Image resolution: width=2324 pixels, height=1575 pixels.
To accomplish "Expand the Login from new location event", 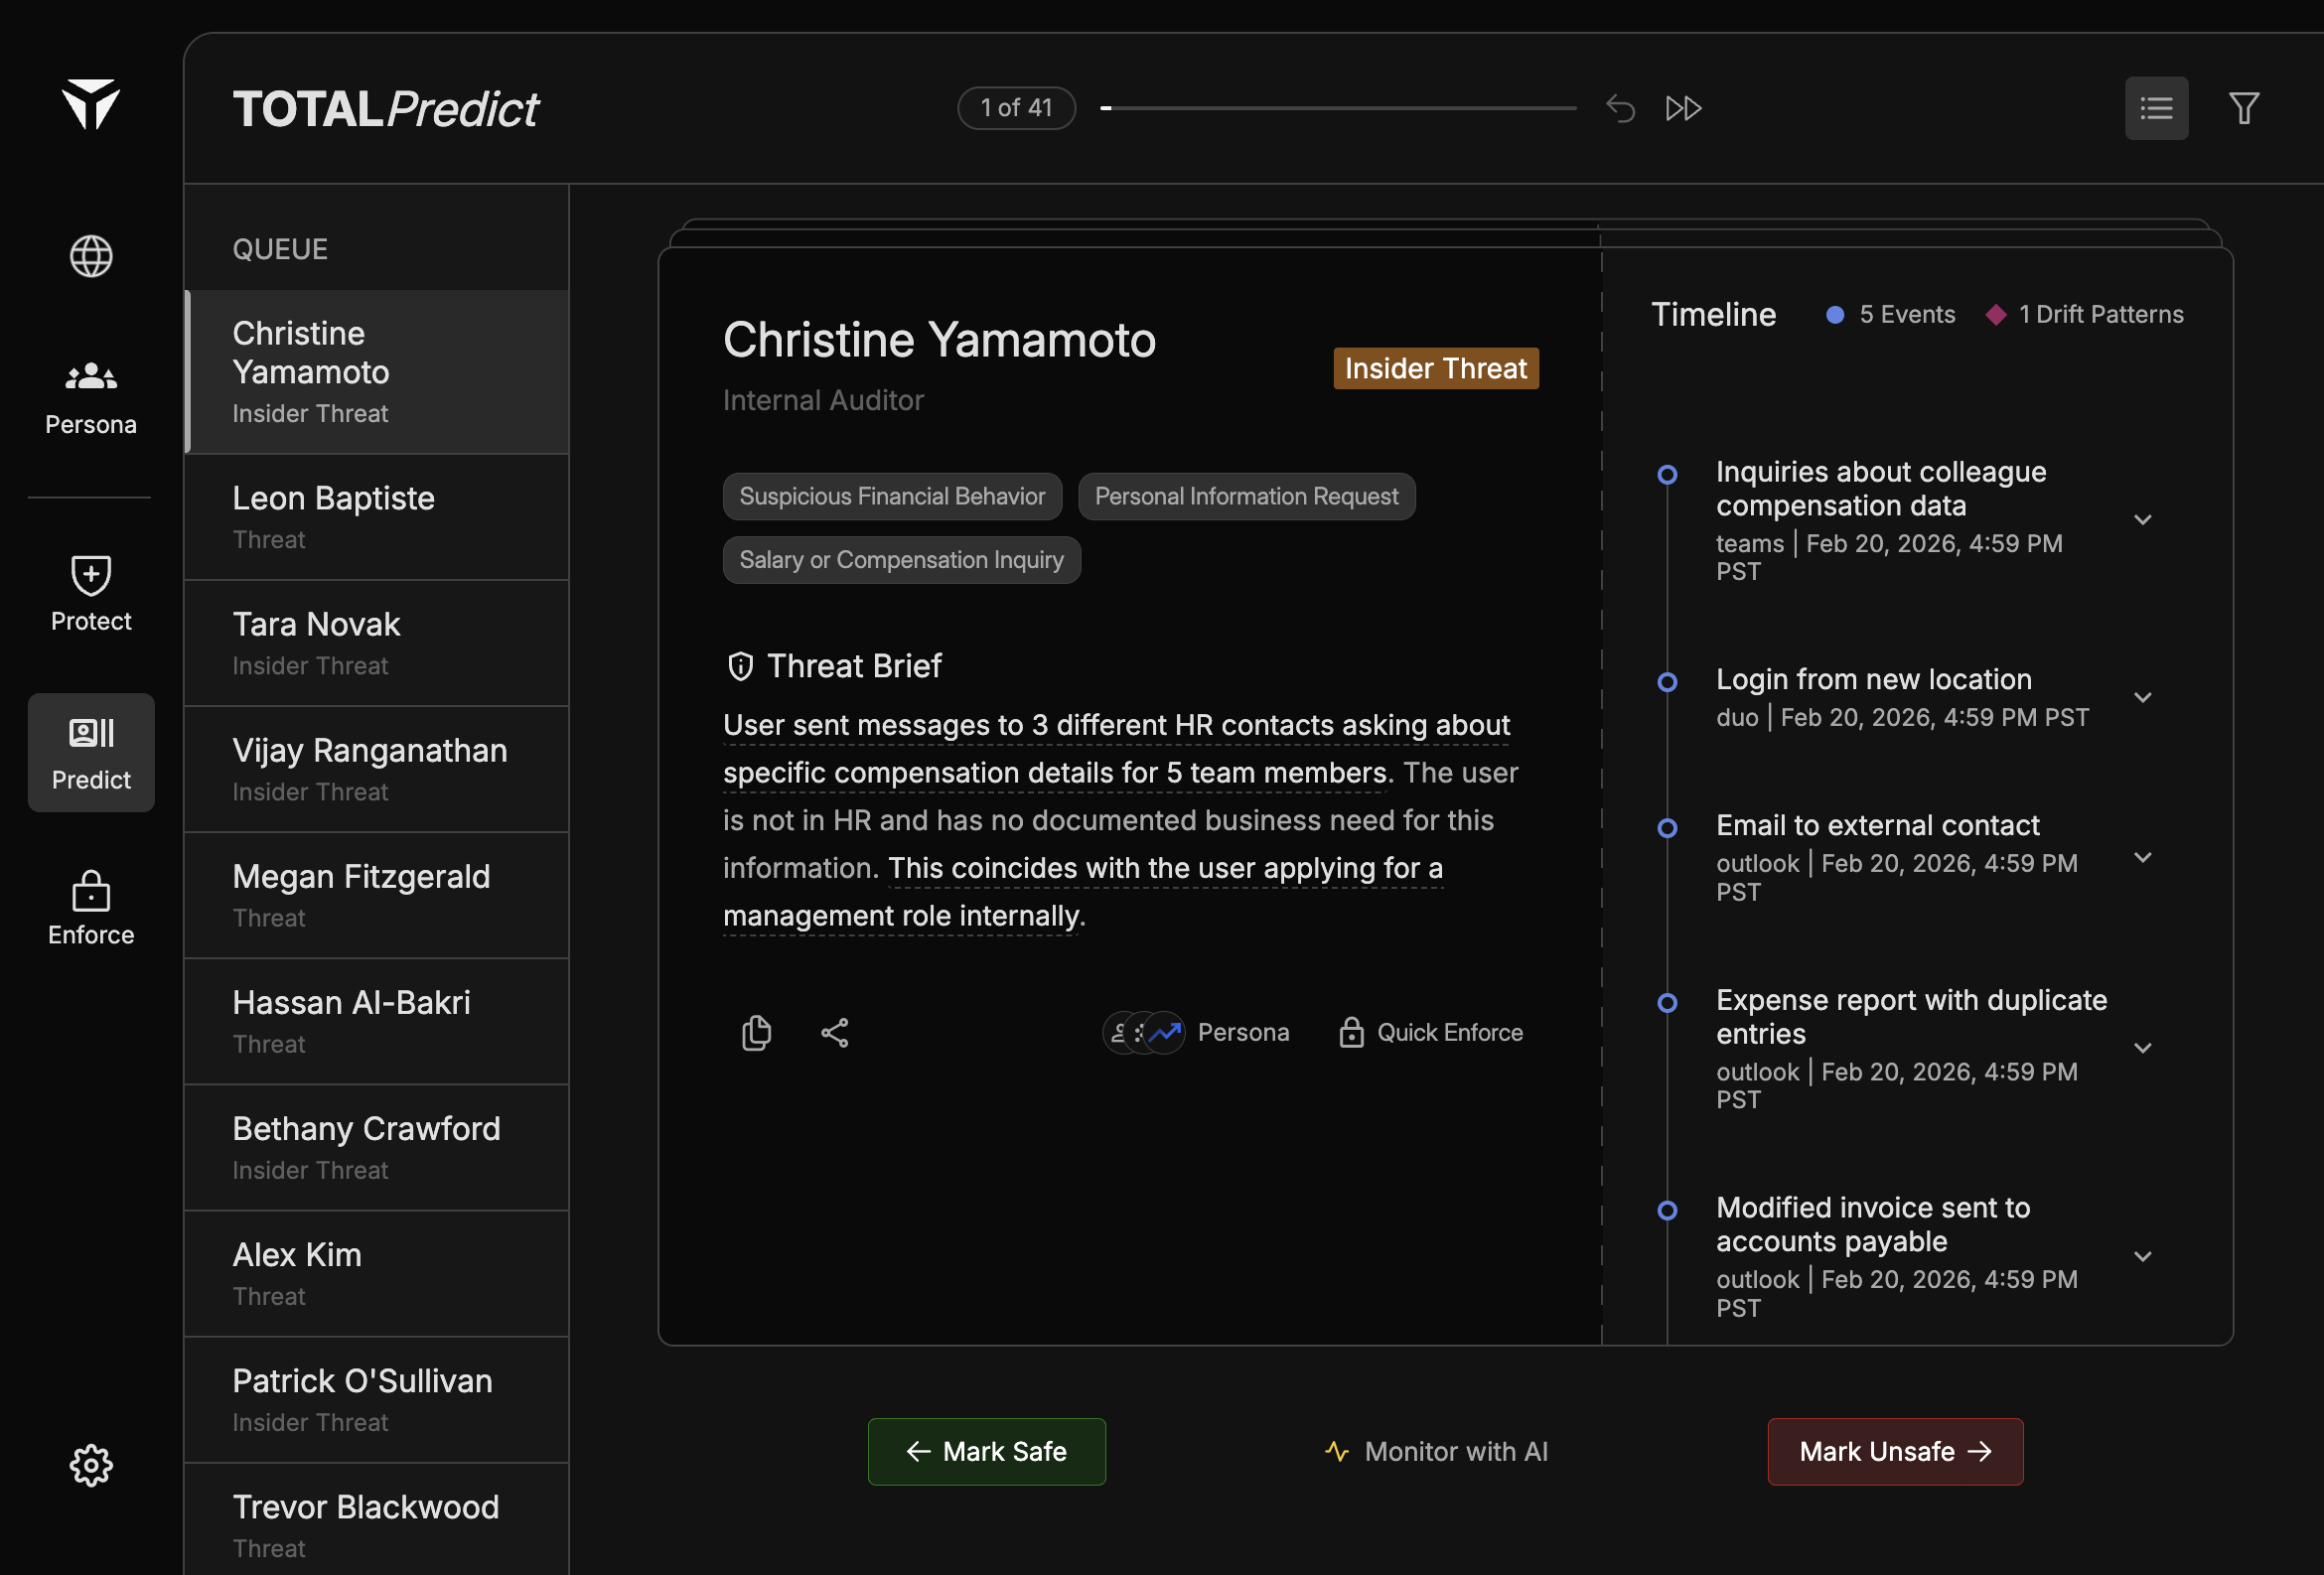I will coord(2143,697).
